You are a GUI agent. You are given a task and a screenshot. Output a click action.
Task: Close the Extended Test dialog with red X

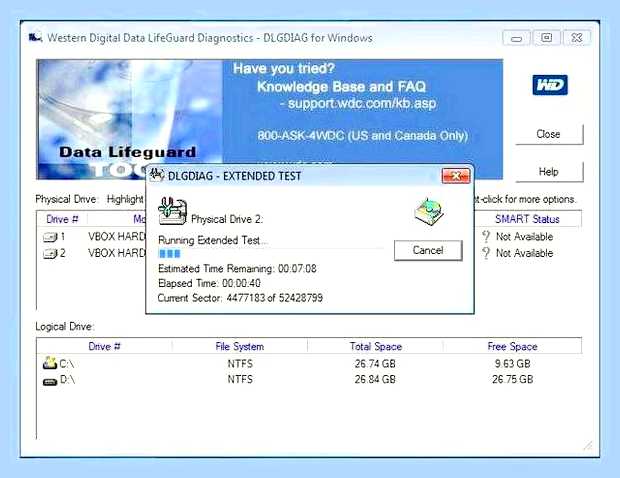tap(456, 176)
